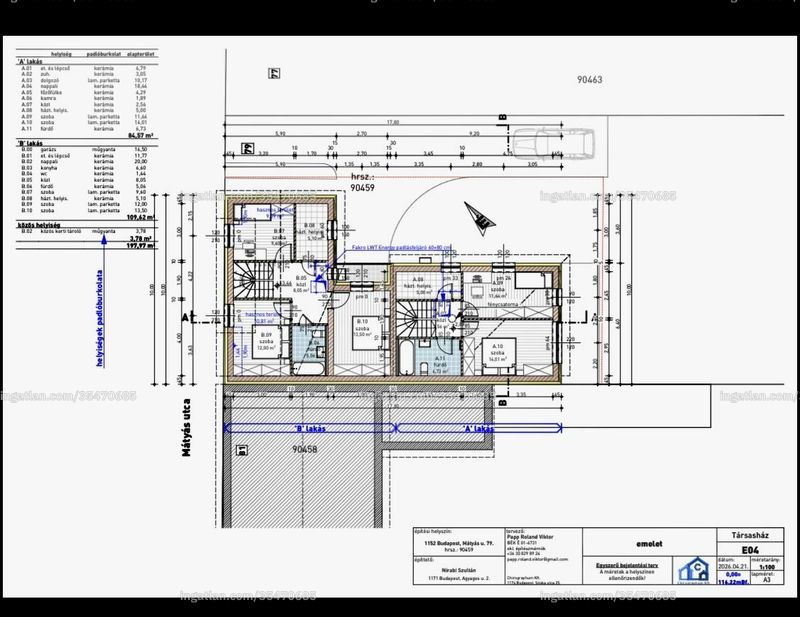Click the blue house company logo
The image size is (800, 617).
coord(695,570)
